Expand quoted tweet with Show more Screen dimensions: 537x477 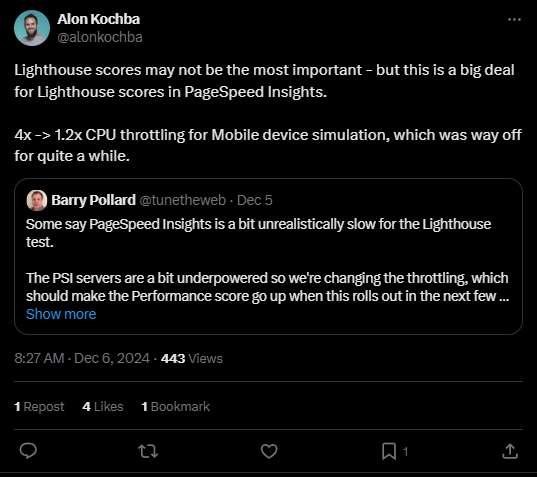point(61,314)
